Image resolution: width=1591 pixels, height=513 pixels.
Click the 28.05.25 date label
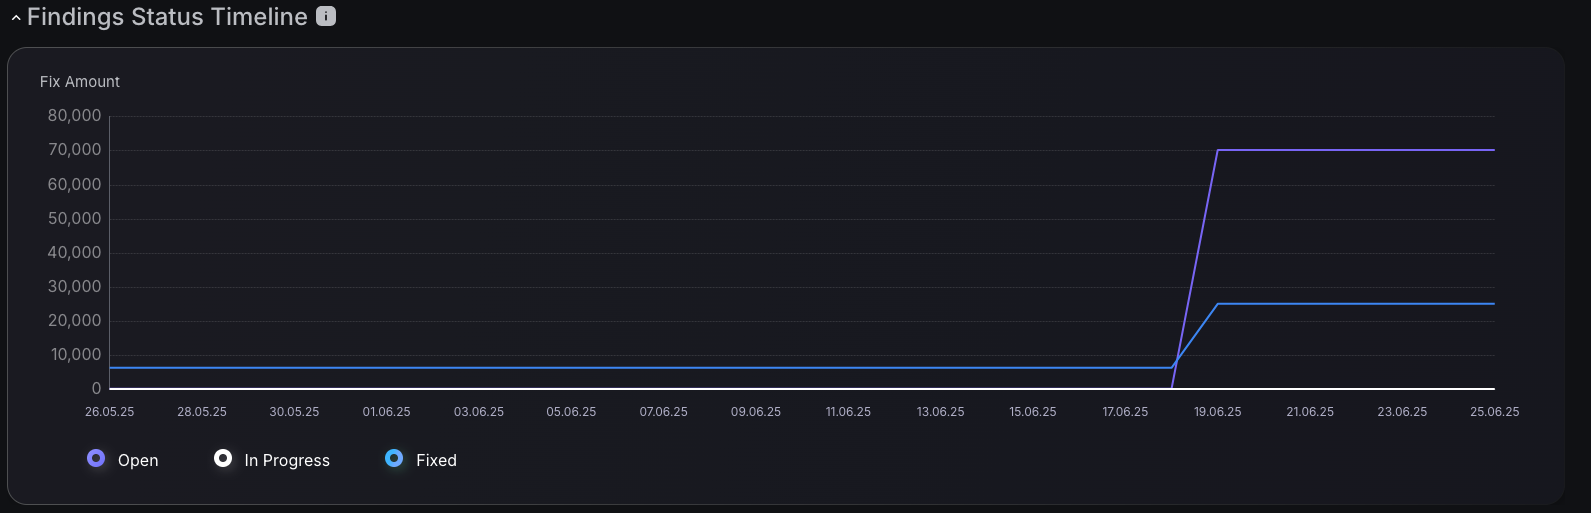(202, 412)
